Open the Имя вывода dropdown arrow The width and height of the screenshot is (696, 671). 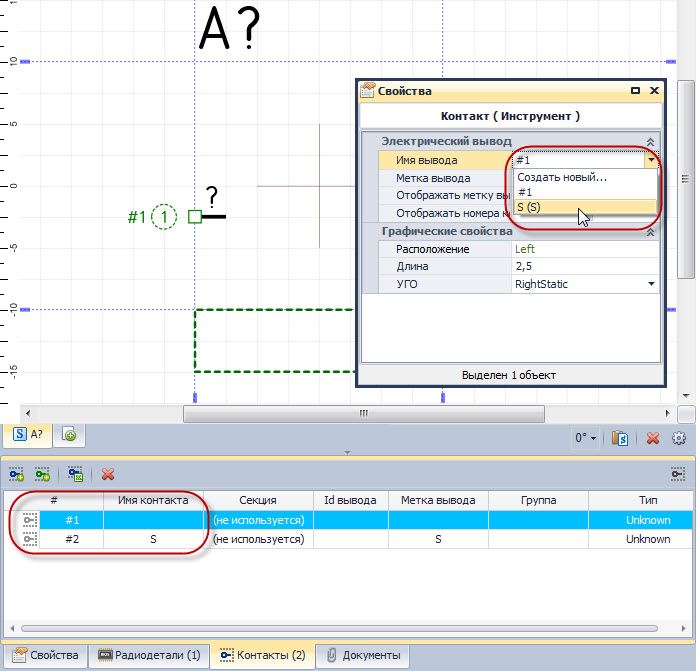651,160
